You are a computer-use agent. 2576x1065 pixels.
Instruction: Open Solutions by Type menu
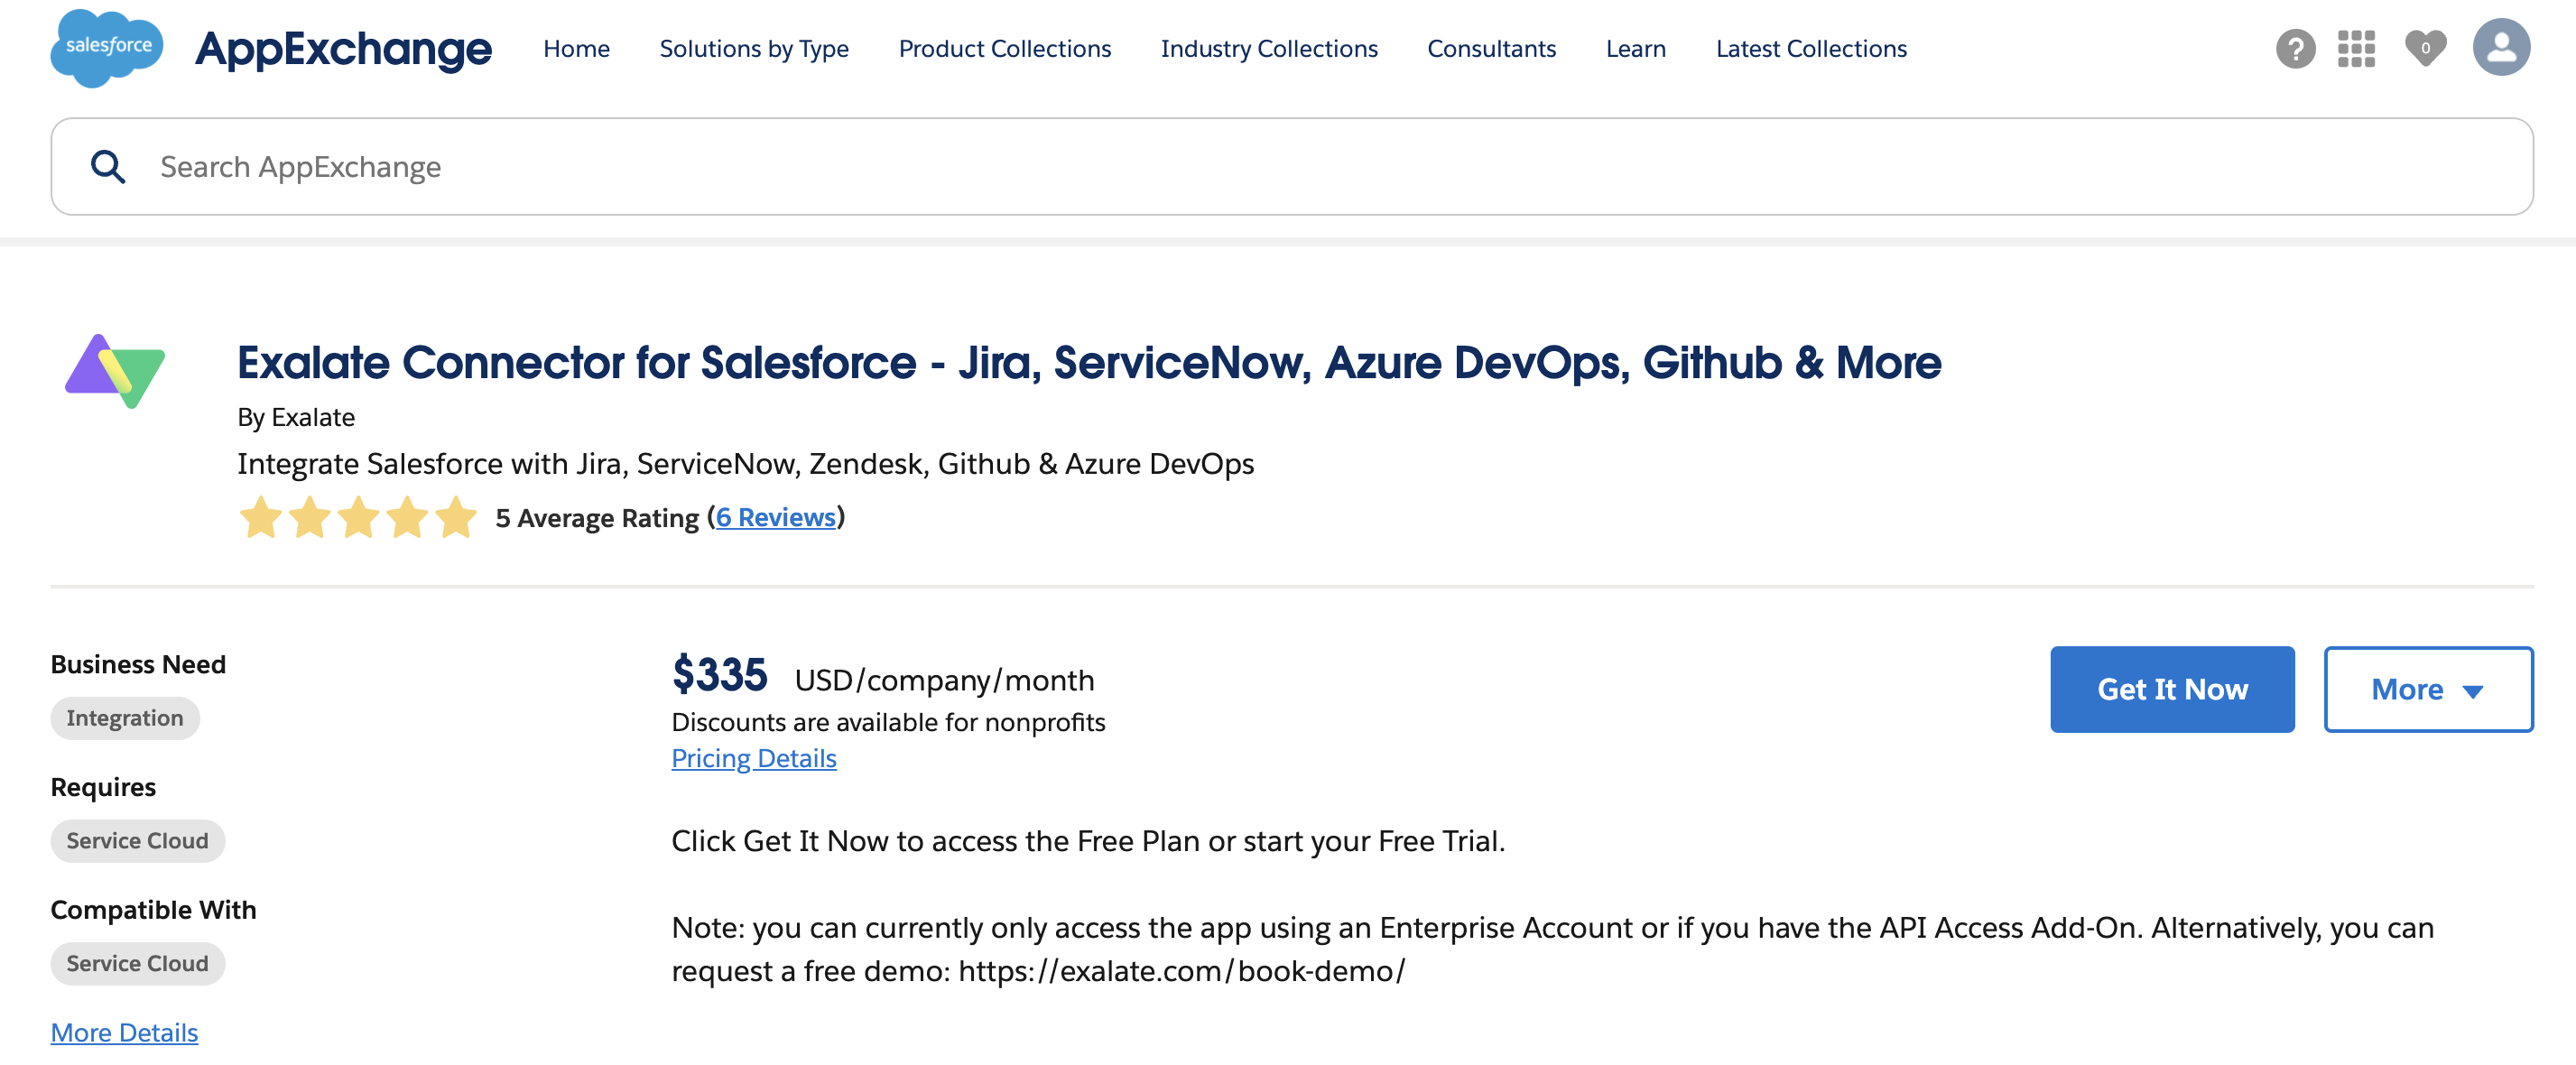pos(754,48)
